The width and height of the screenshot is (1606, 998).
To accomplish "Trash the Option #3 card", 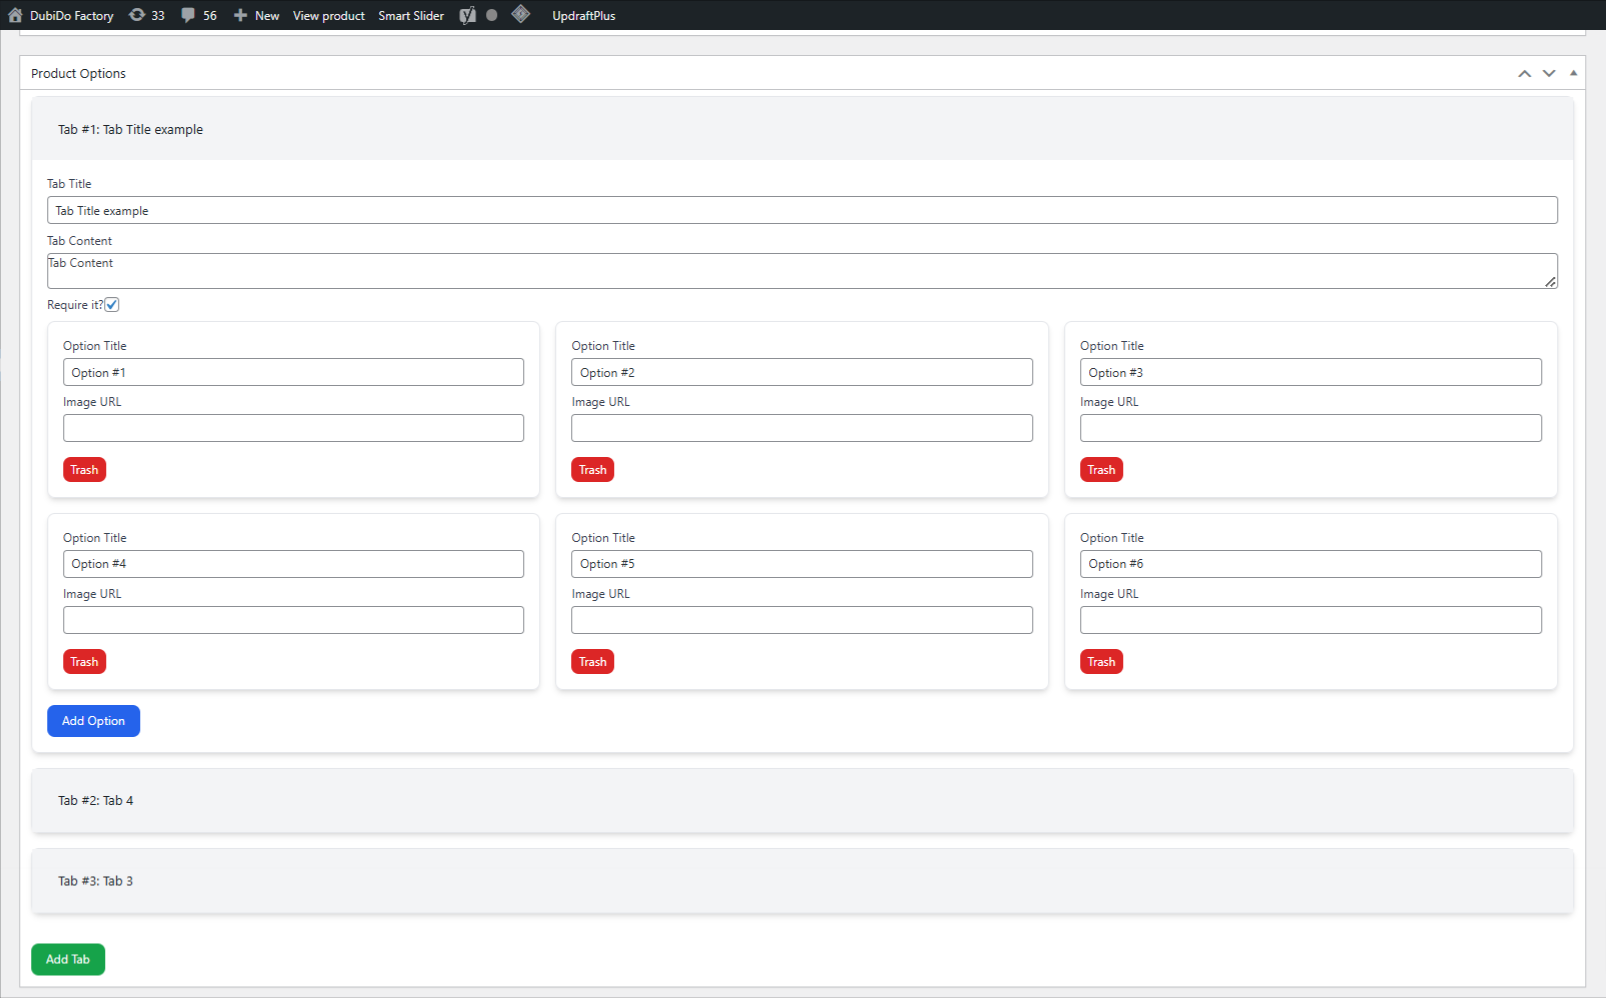I will [x=1101, y=470].
